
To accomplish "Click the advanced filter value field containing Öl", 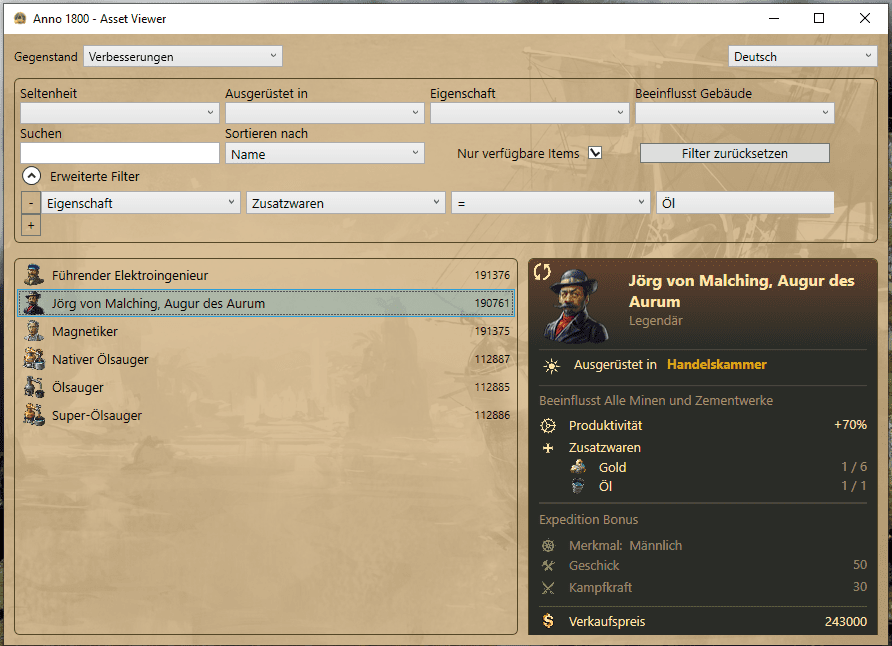I will [745, 203].
